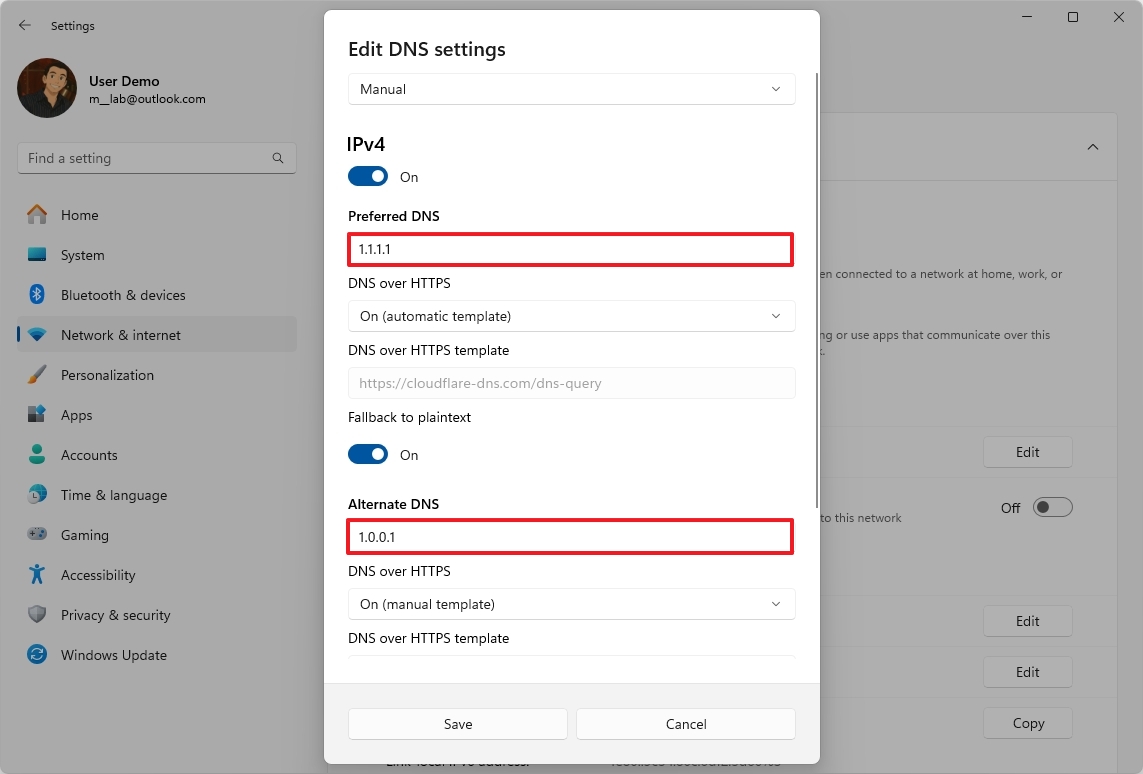Select Network & internet in the sidebar
This screenshot has width=1143, height=774.
[118, 335]
